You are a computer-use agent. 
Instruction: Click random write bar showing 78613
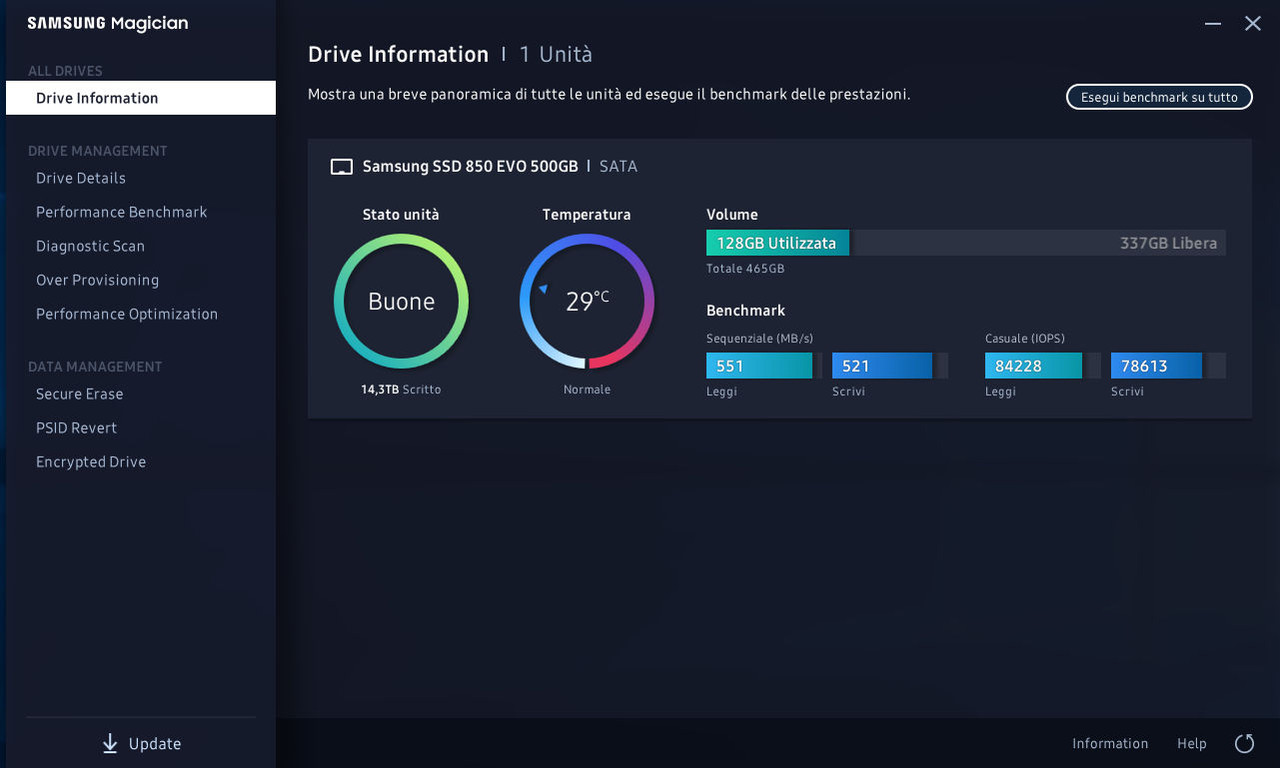[x=1157, y=366]
